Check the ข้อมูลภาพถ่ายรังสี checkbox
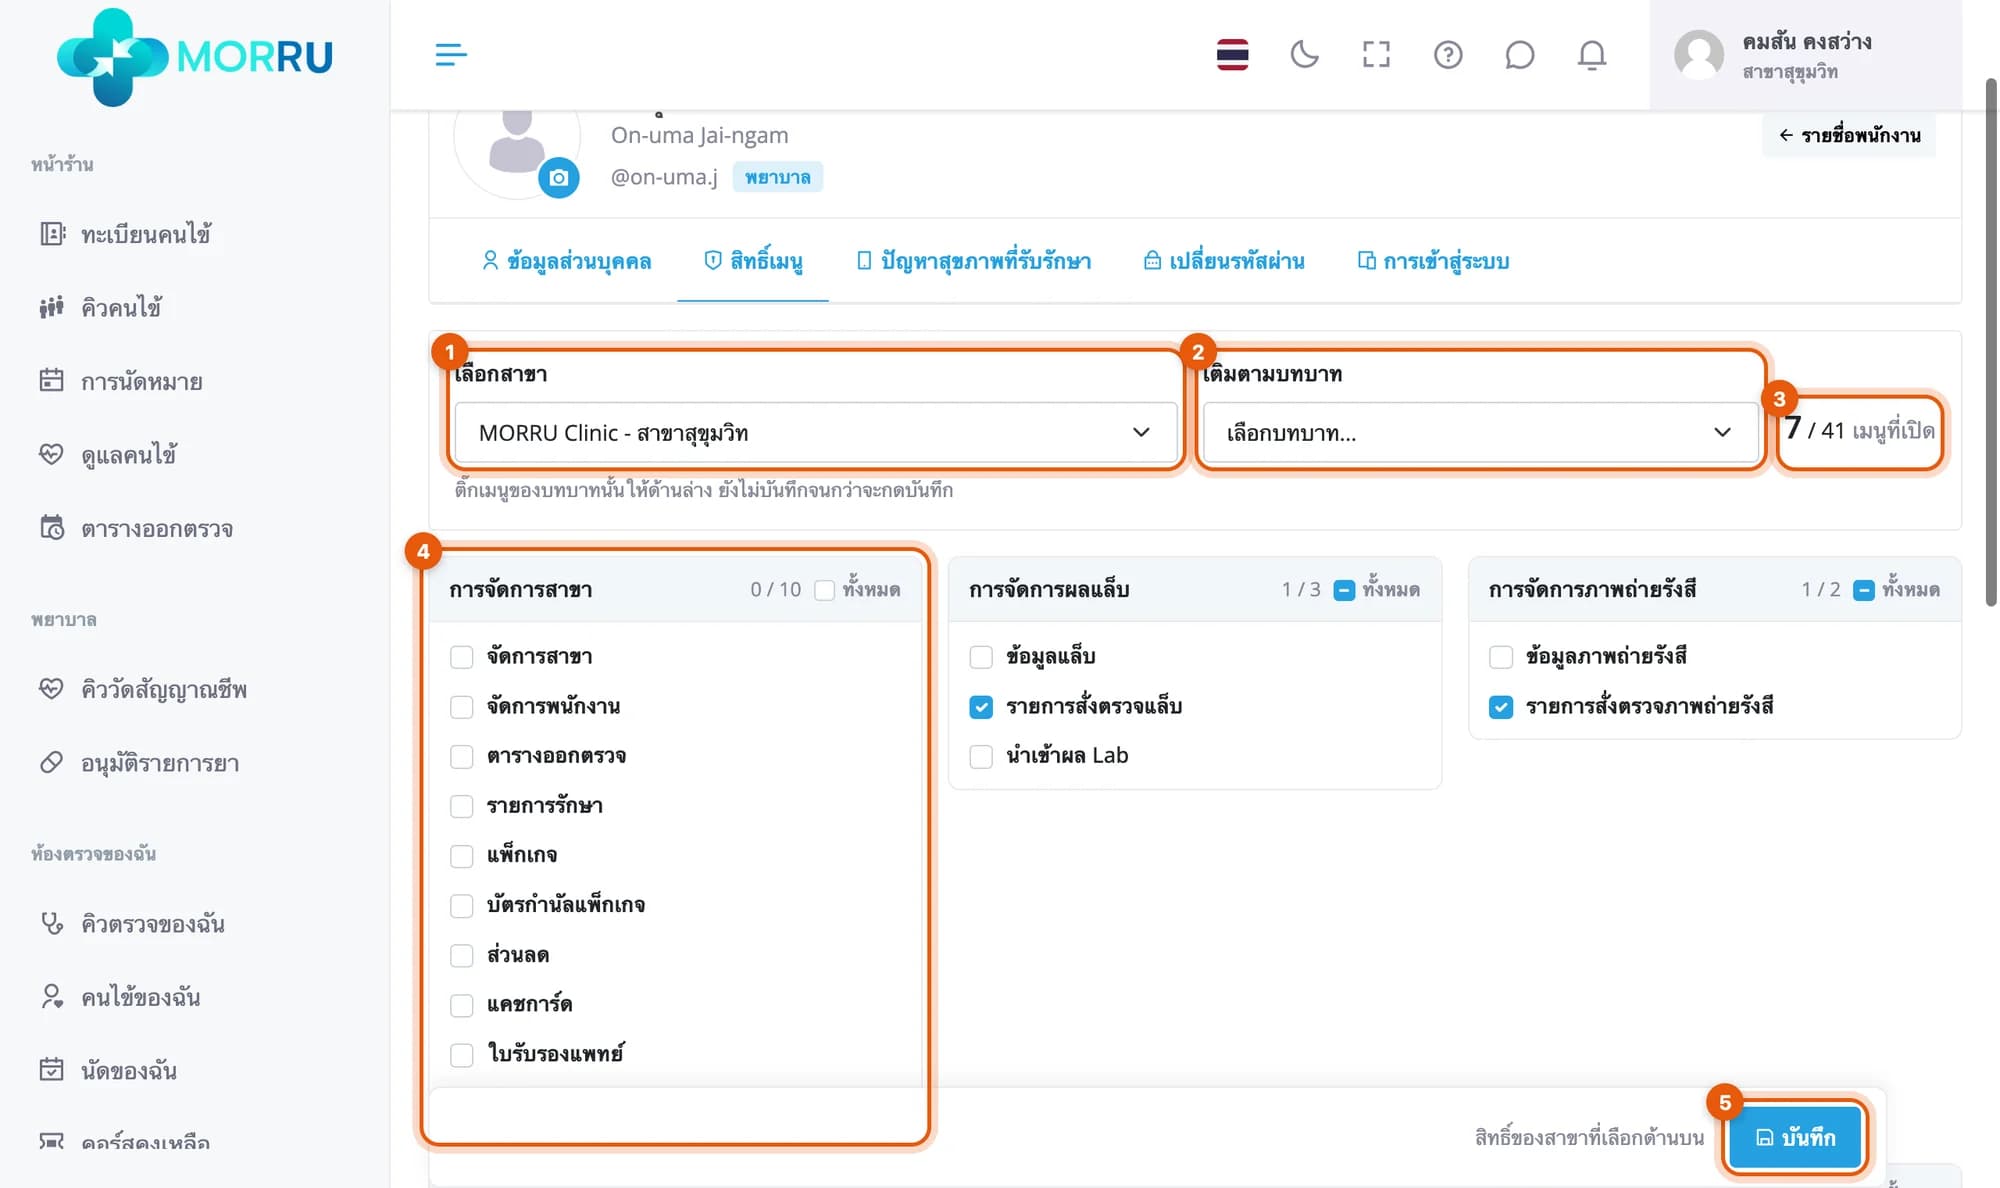The width and height of the screenshot is (2000, 1188). tap(1501, 657)
